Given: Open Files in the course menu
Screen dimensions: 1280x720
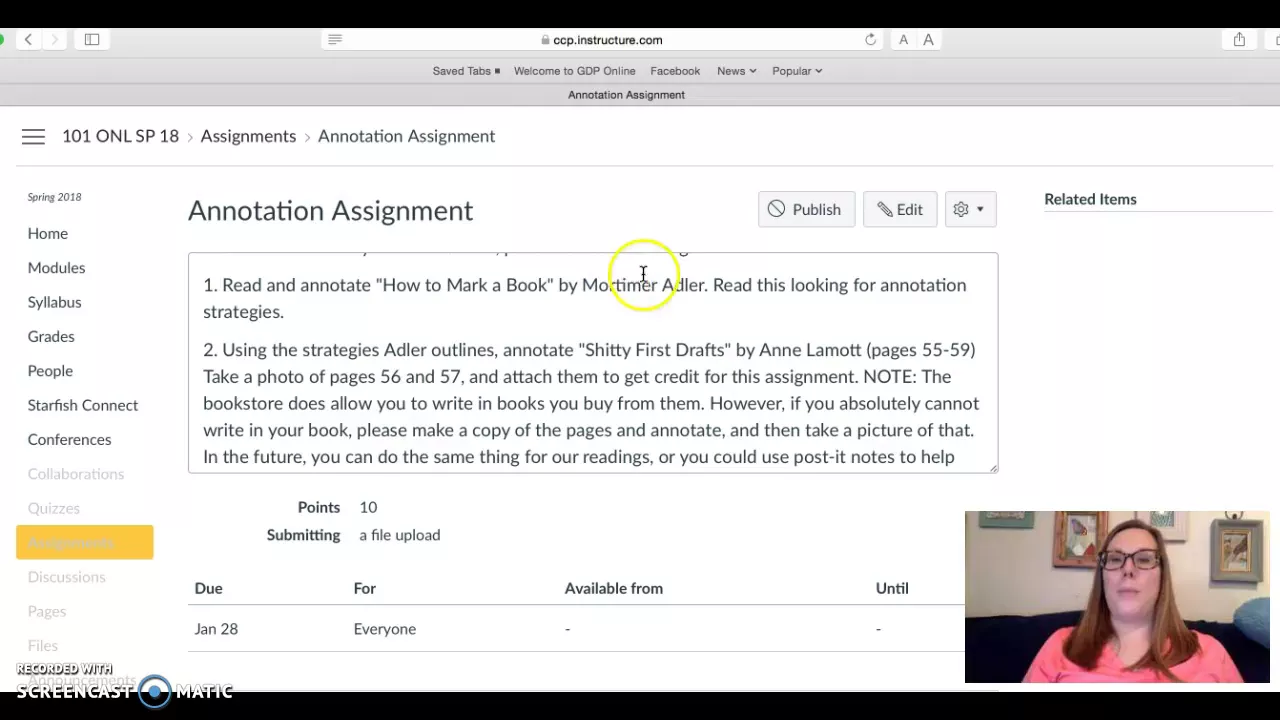Looking at the screenshot, I should (x=43, y=645).
